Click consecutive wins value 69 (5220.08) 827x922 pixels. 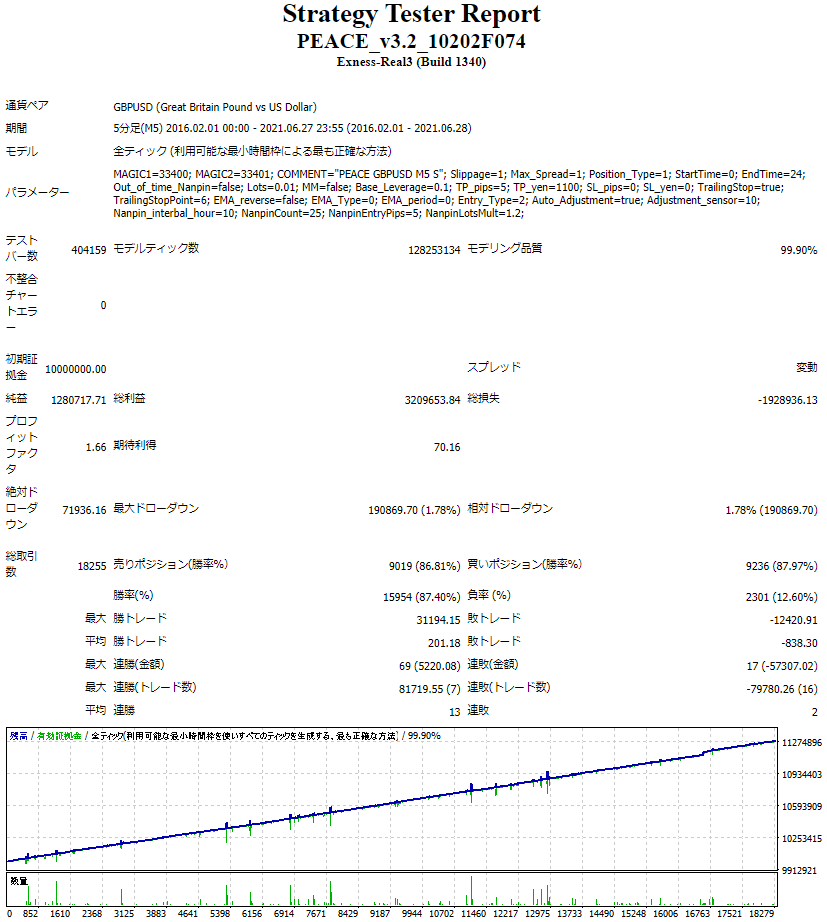[x=429, y=666]
